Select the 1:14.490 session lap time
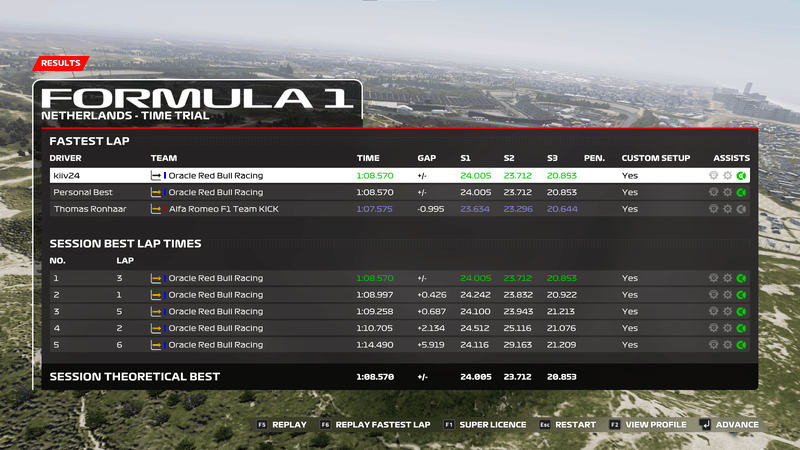 tap(374, 345)
